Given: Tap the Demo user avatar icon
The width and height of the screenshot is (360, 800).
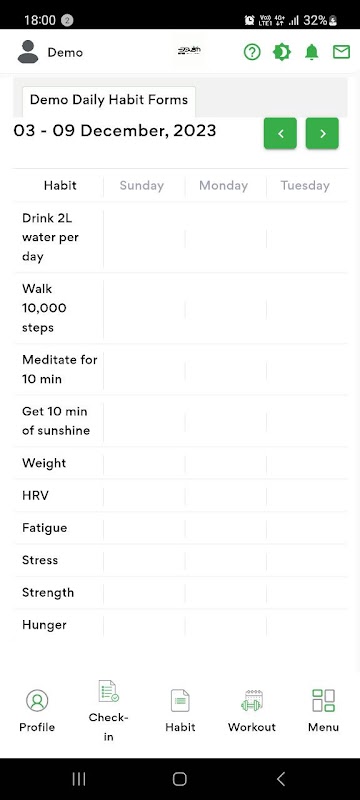Looking at the screenshot, I should pyautogui.click(x=28, y=52).
